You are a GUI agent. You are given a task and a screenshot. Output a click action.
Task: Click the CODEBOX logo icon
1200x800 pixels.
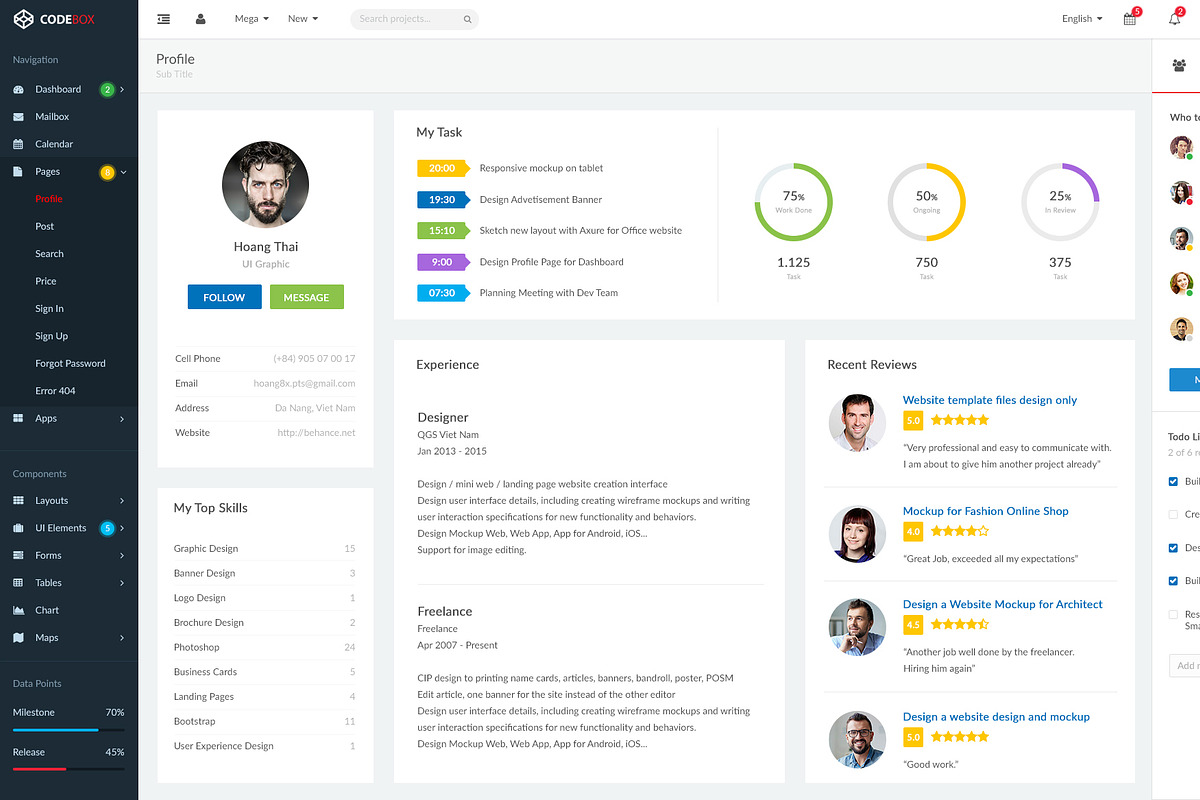24,18
